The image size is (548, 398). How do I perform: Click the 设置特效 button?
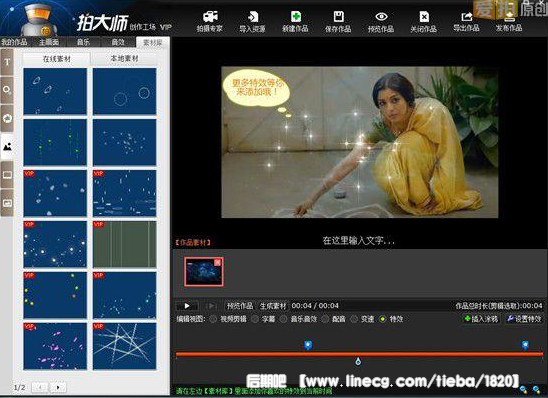pyautogui.click(x=524, y=319)
